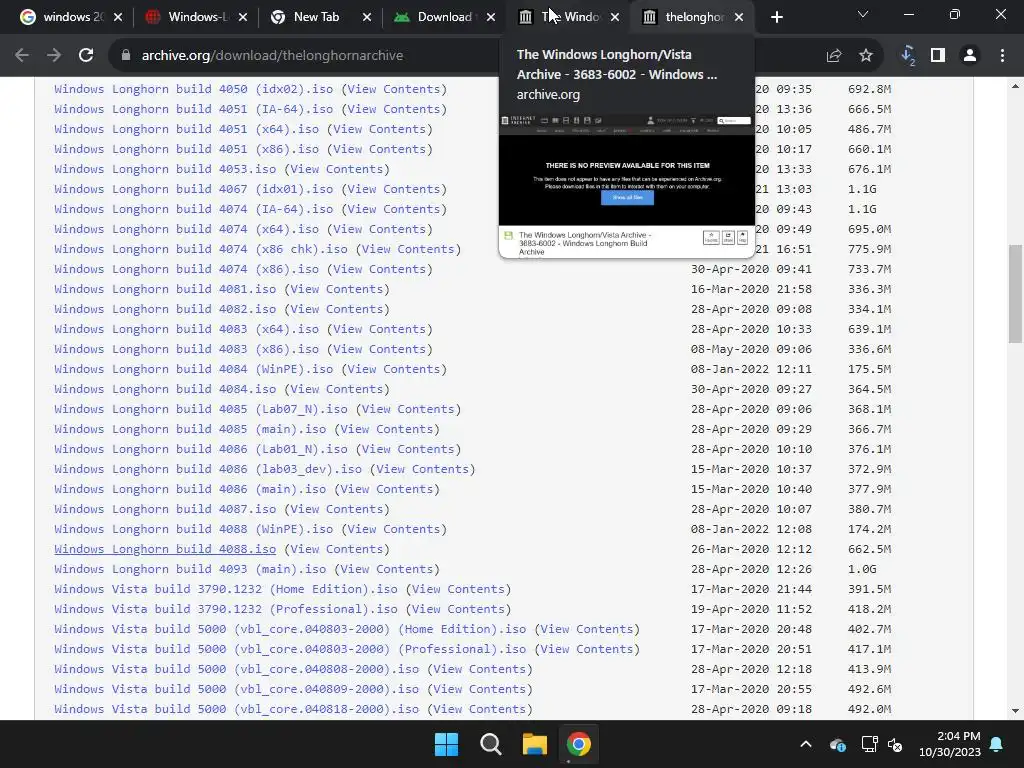The image size is (1024, 768).
Task: Open taskbar Search
Action: (x=490, y=744)
